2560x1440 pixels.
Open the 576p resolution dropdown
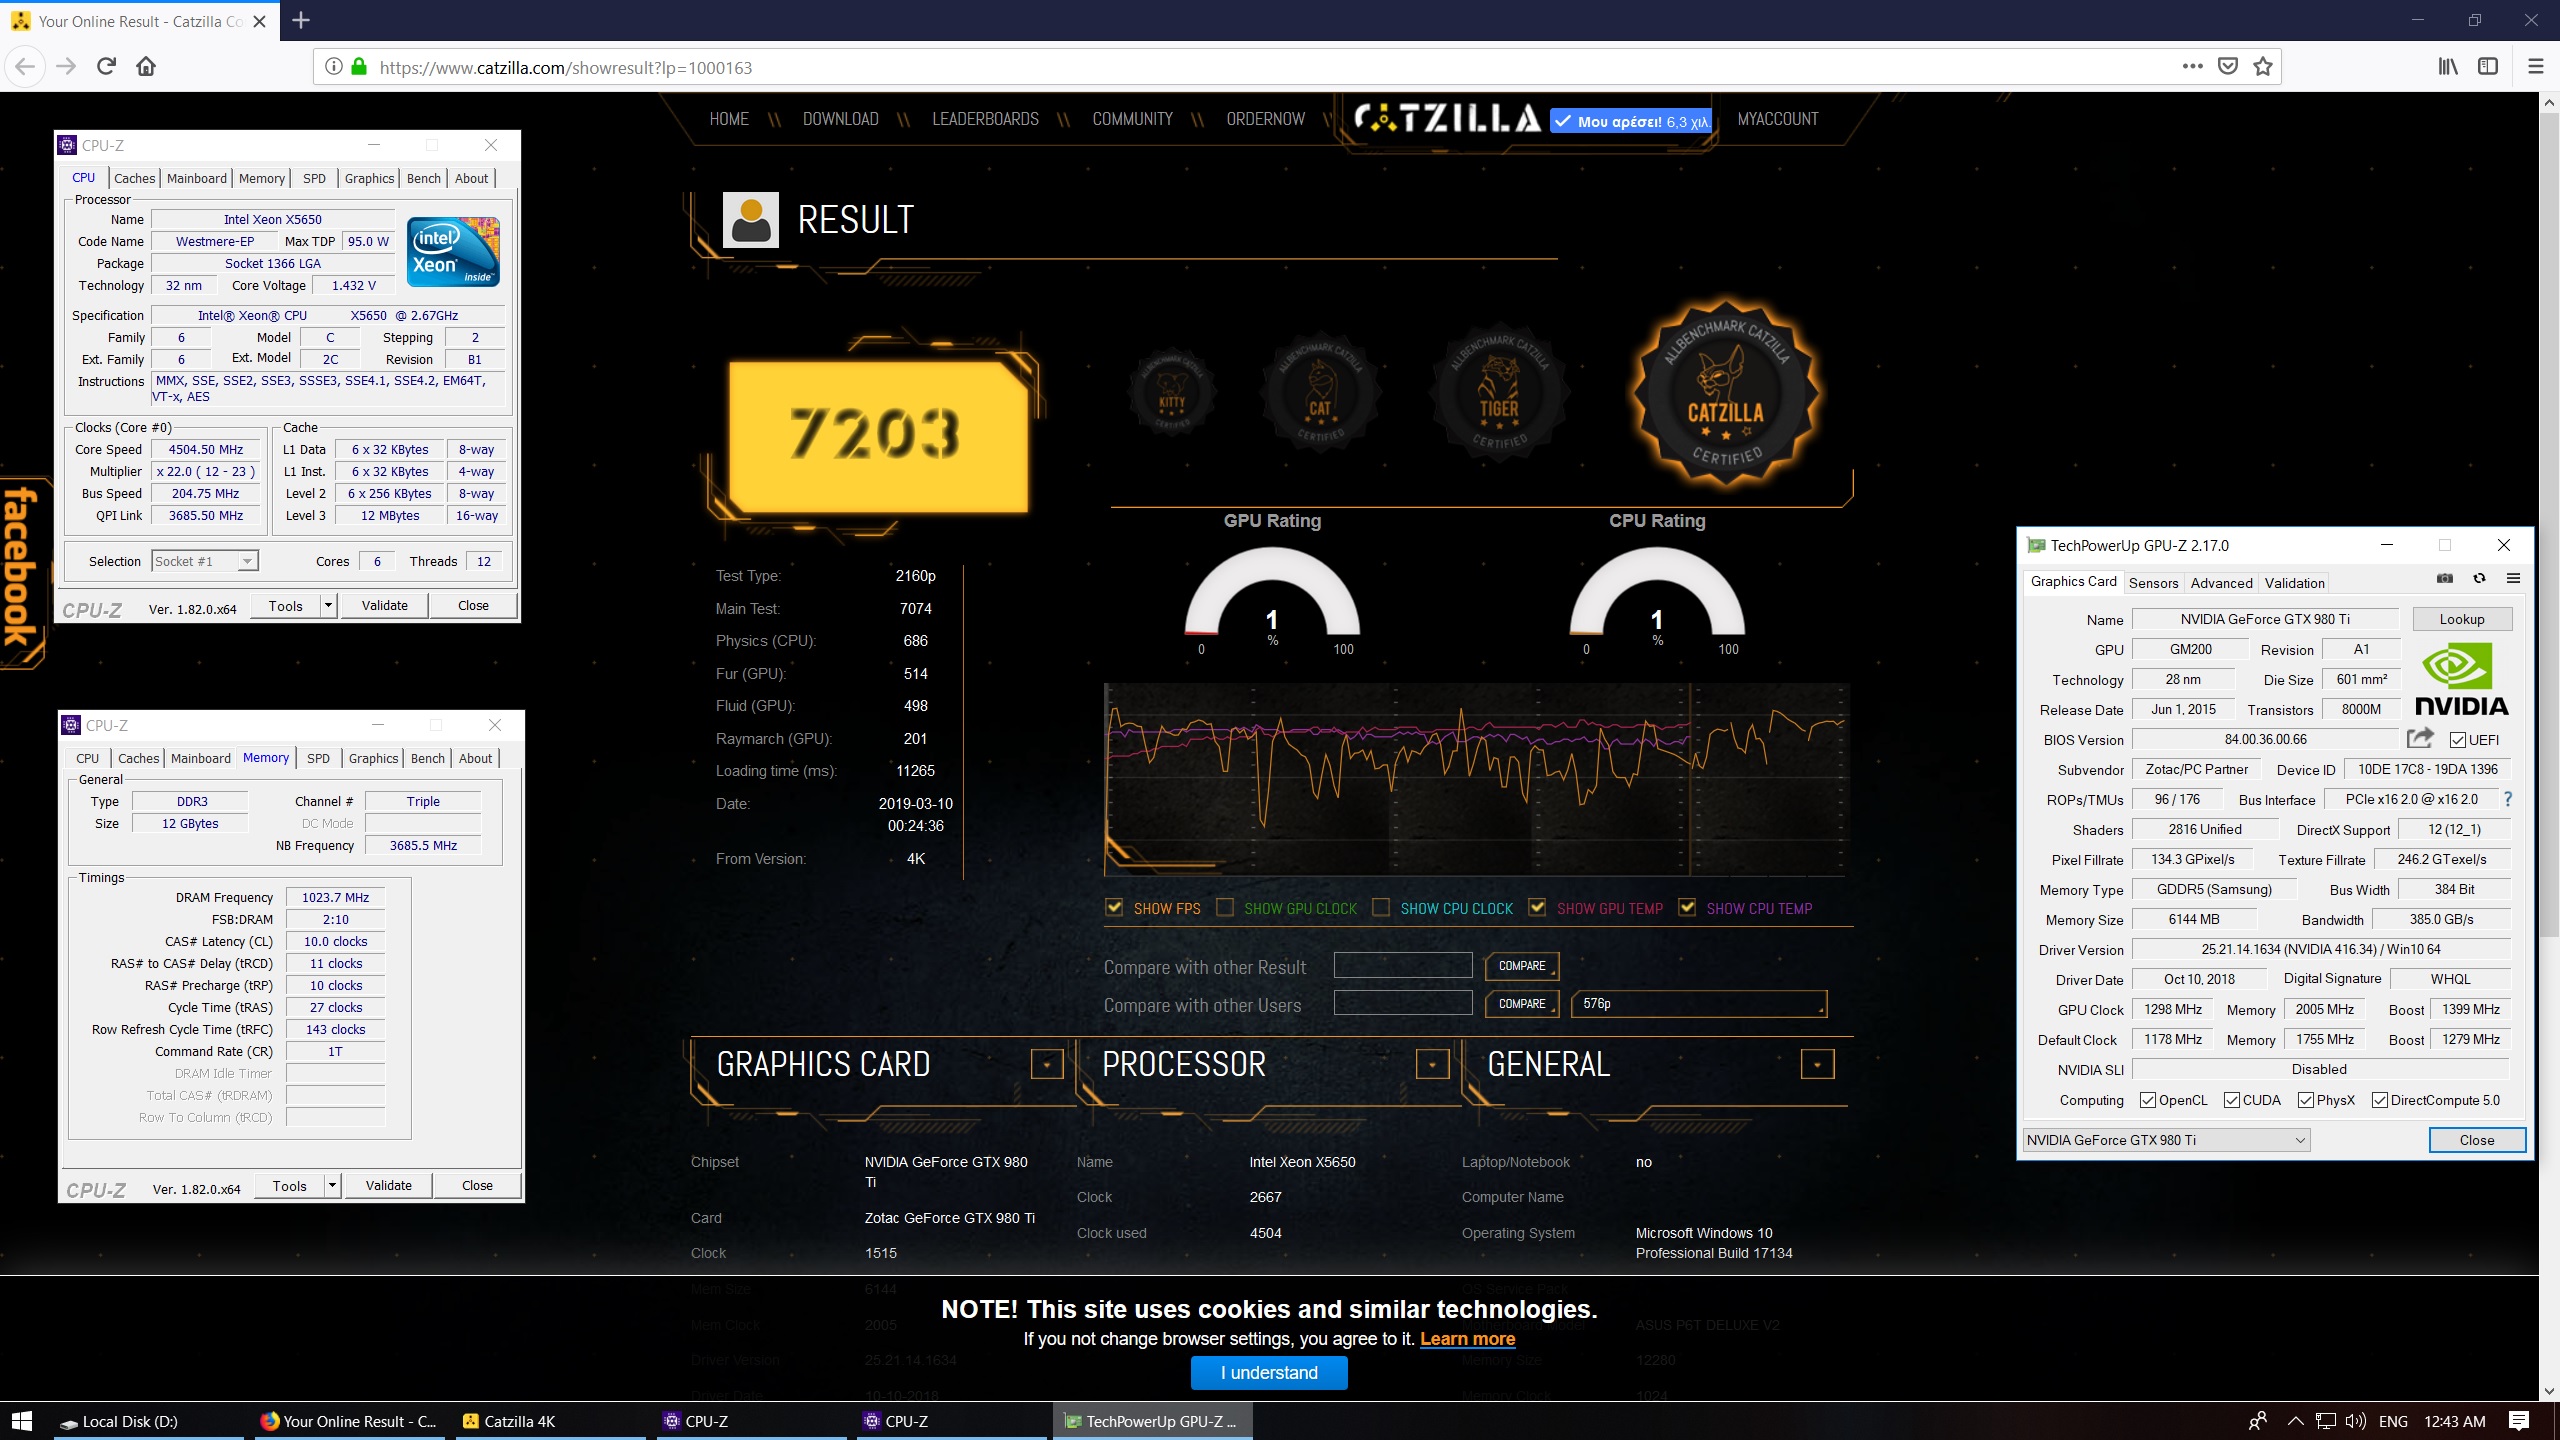1699,1003
